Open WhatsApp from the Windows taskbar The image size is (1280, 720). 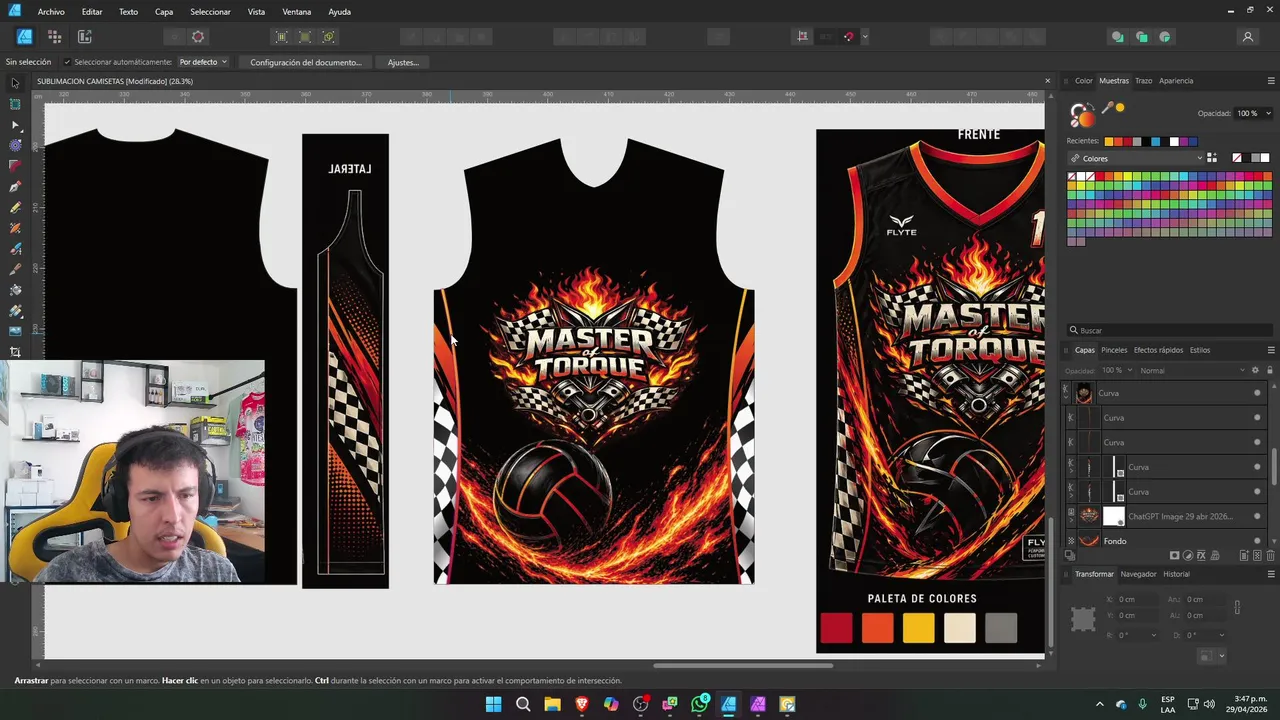pos(699,704)
